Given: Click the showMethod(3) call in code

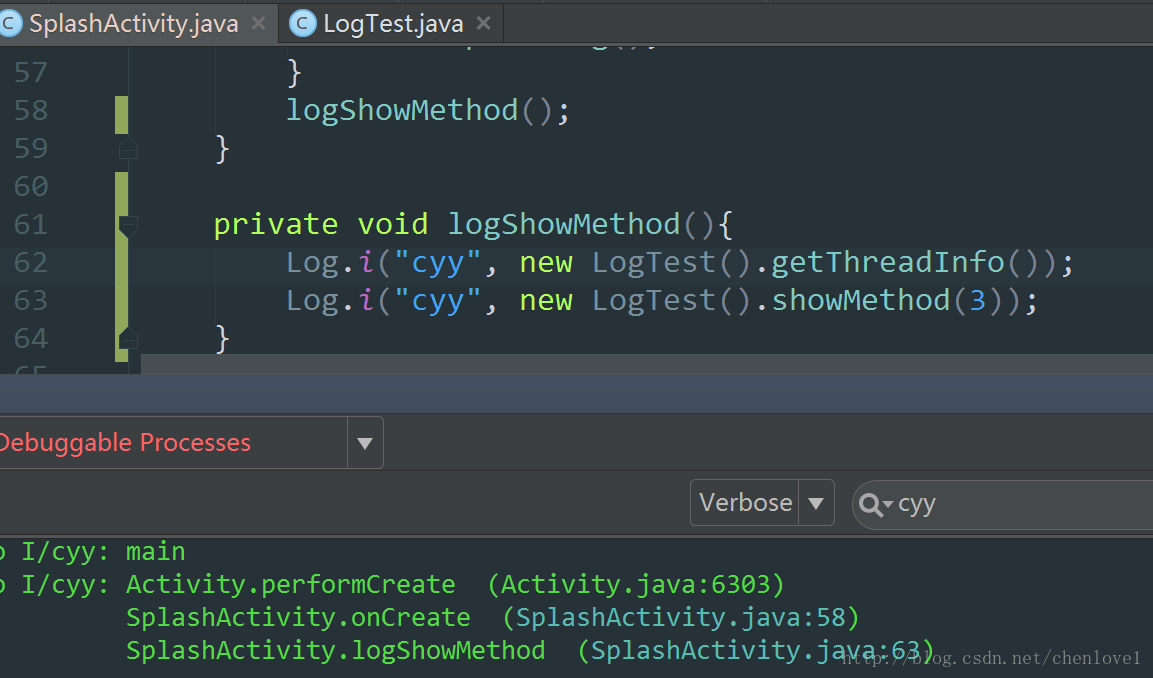Looking at the screenshot, I should [x=887, y=301].
